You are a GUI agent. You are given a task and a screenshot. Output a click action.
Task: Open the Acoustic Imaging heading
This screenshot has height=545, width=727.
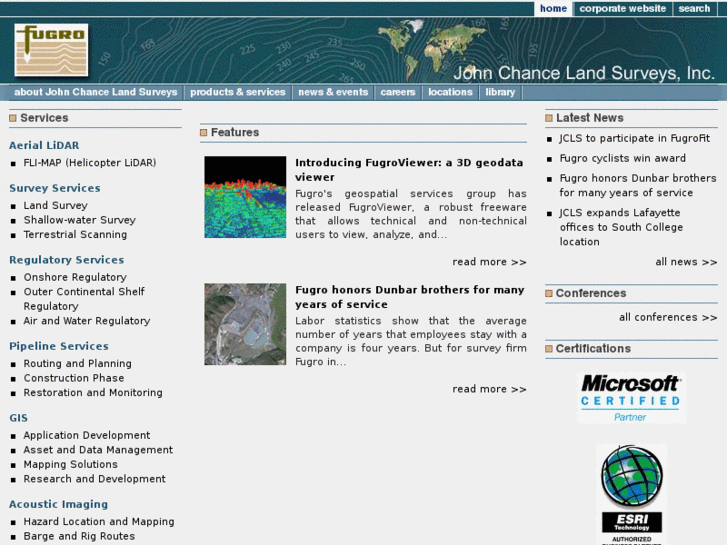pos(58,504)
